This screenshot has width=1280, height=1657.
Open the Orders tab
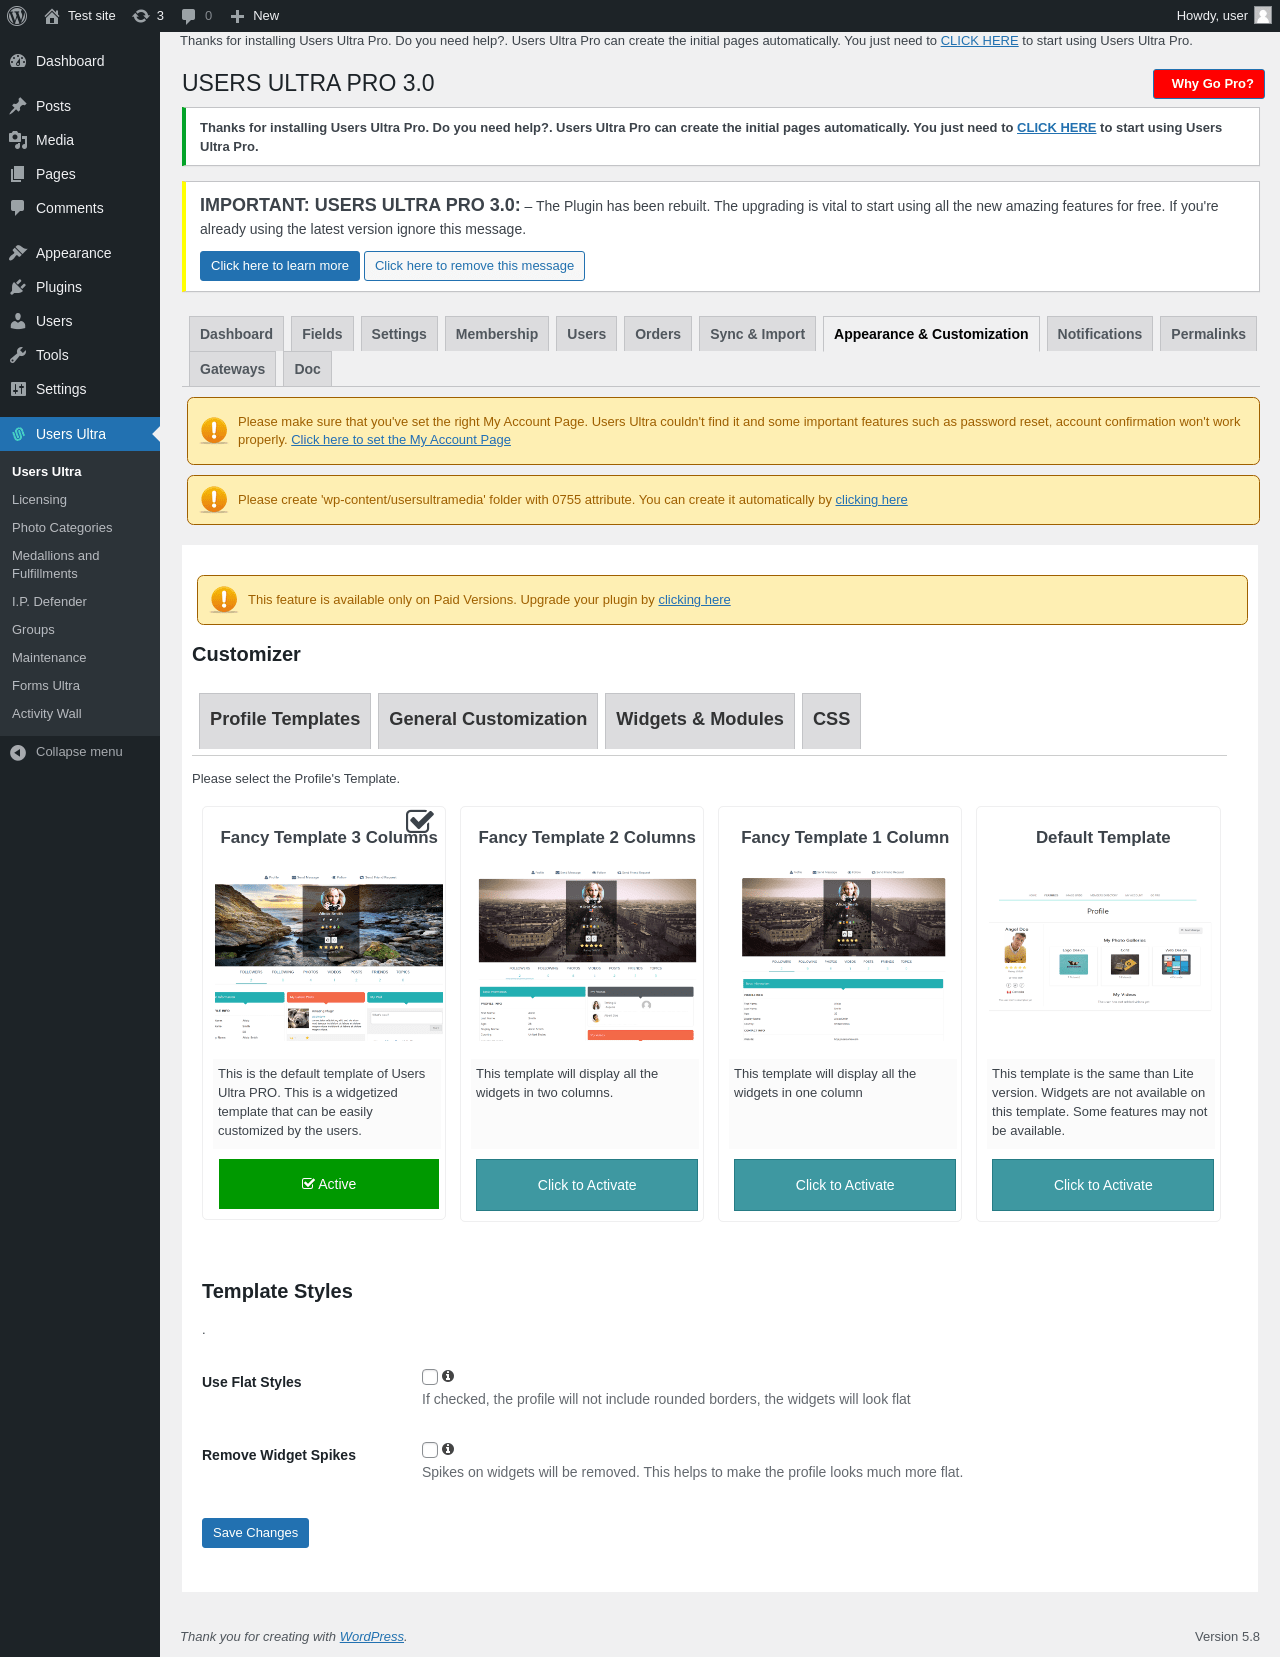coord(658,334)
